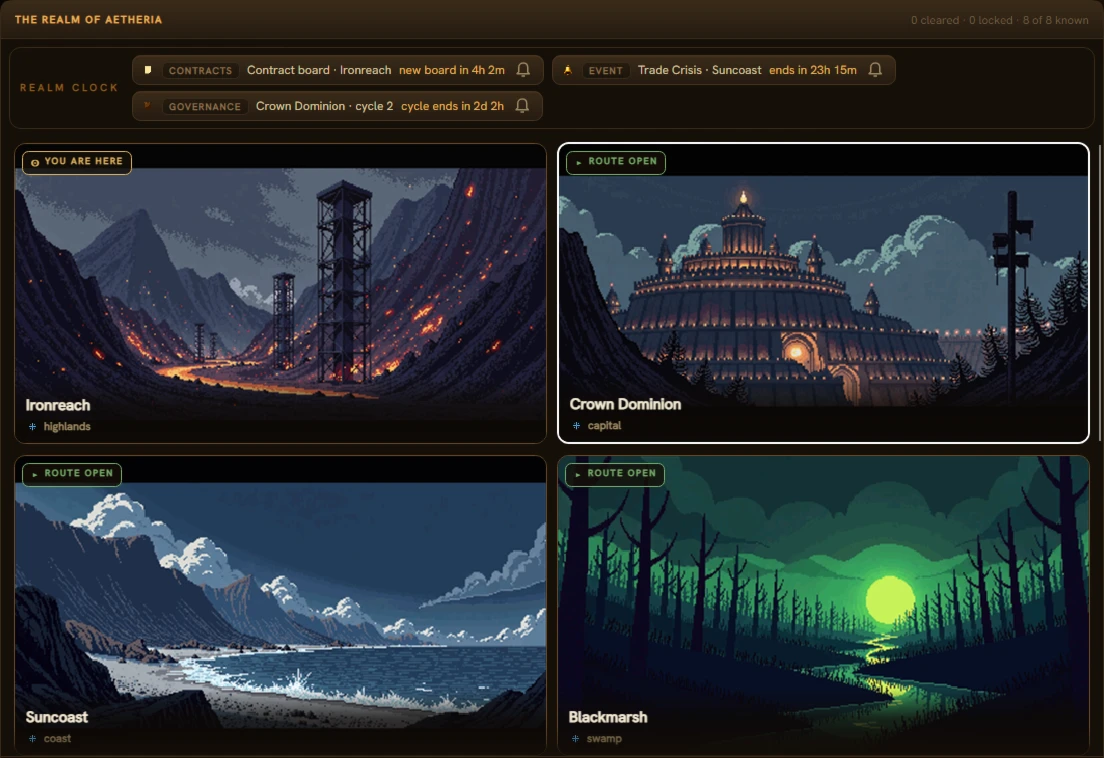Click the GOVERNANCE category label
The width and height of the screenshot is (1104, 758).
[204, 106]
